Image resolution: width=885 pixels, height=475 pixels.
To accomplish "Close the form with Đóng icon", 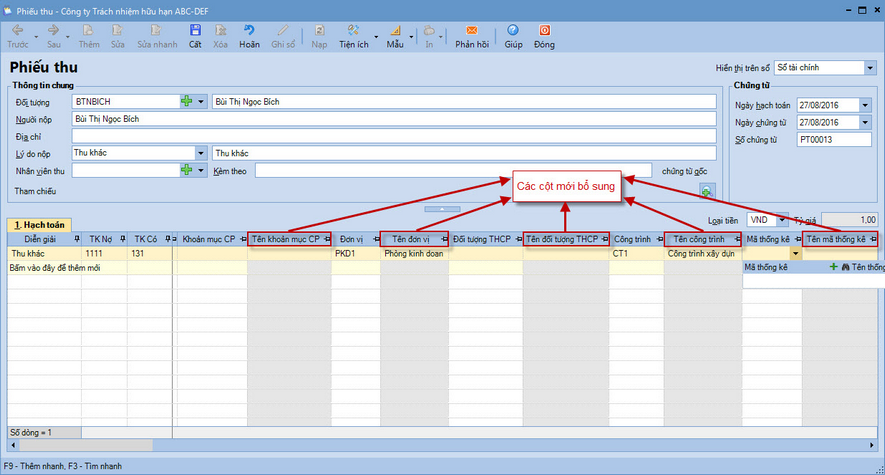I will (544, 30).
